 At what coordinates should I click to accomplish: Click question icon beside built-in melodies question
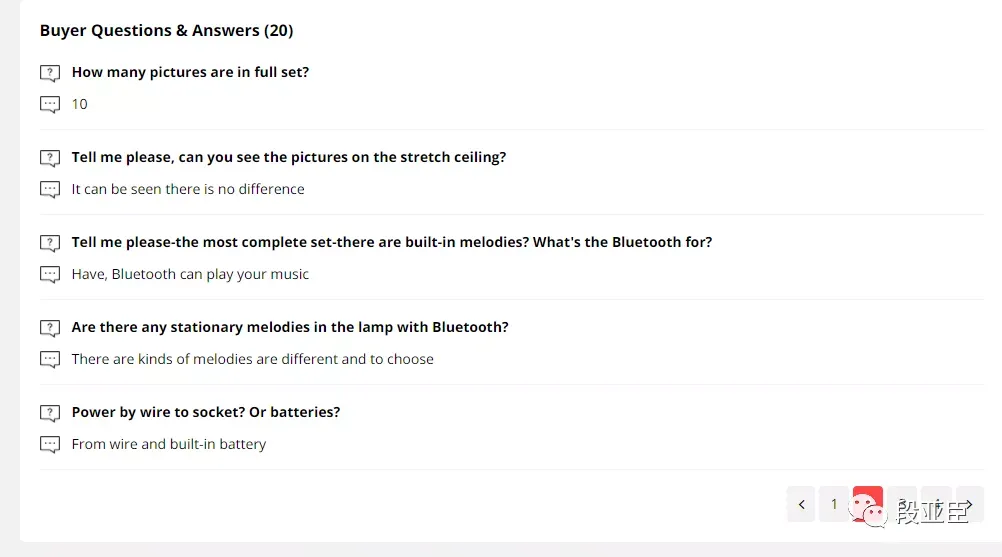[50, 243]
